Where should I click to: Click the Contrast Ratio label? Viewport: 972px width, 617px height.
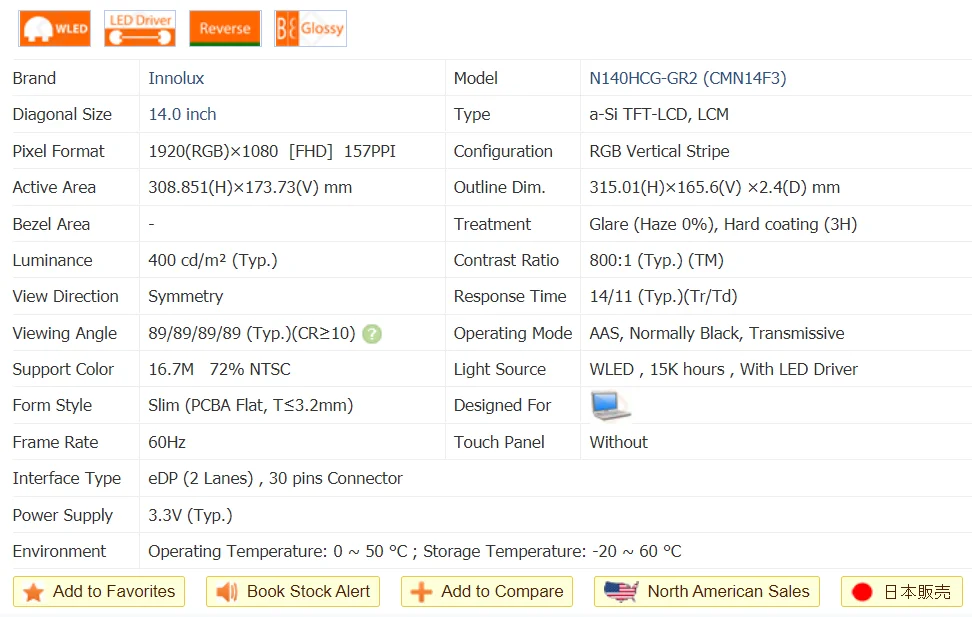[x=506, y=260]
